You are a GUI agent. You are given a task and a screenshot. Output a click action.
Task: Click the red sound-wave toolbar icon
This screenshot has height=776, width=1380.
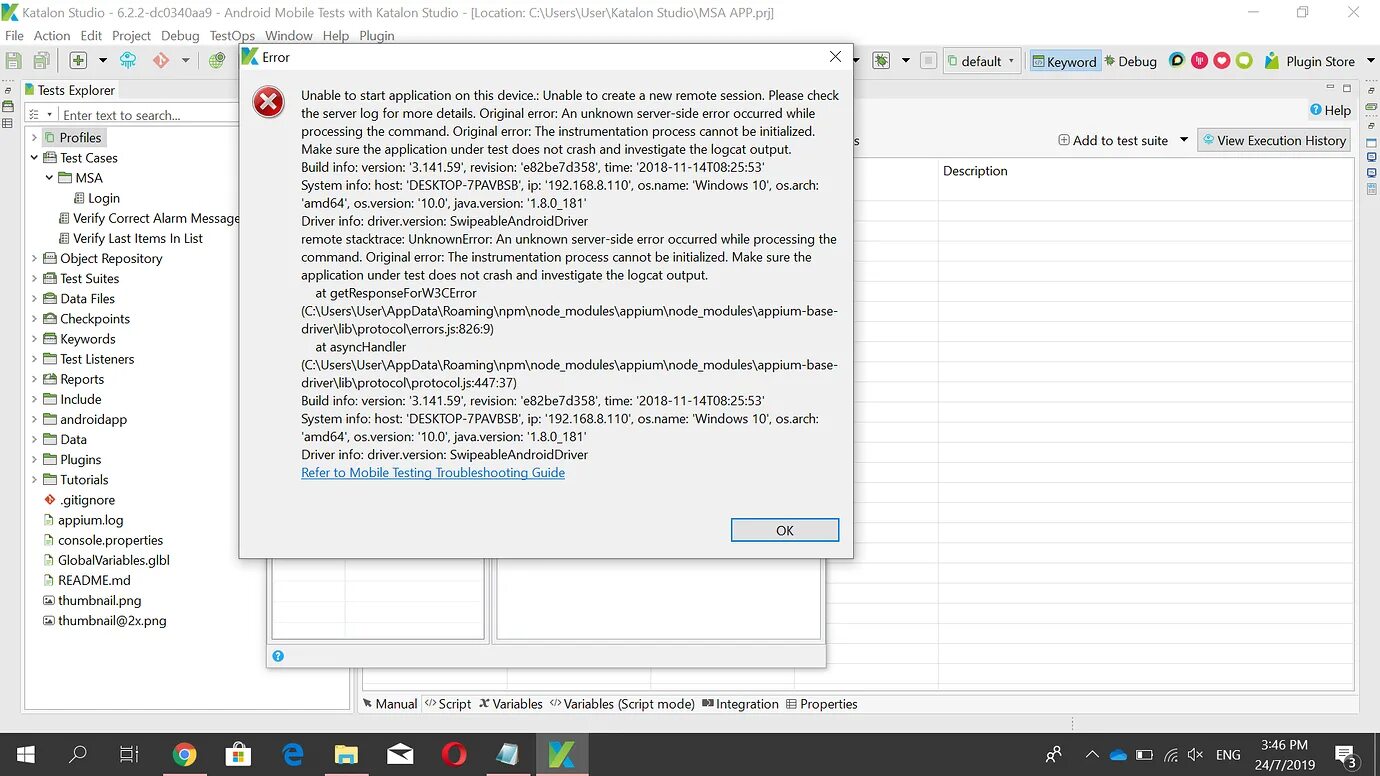pos(1199,61)
